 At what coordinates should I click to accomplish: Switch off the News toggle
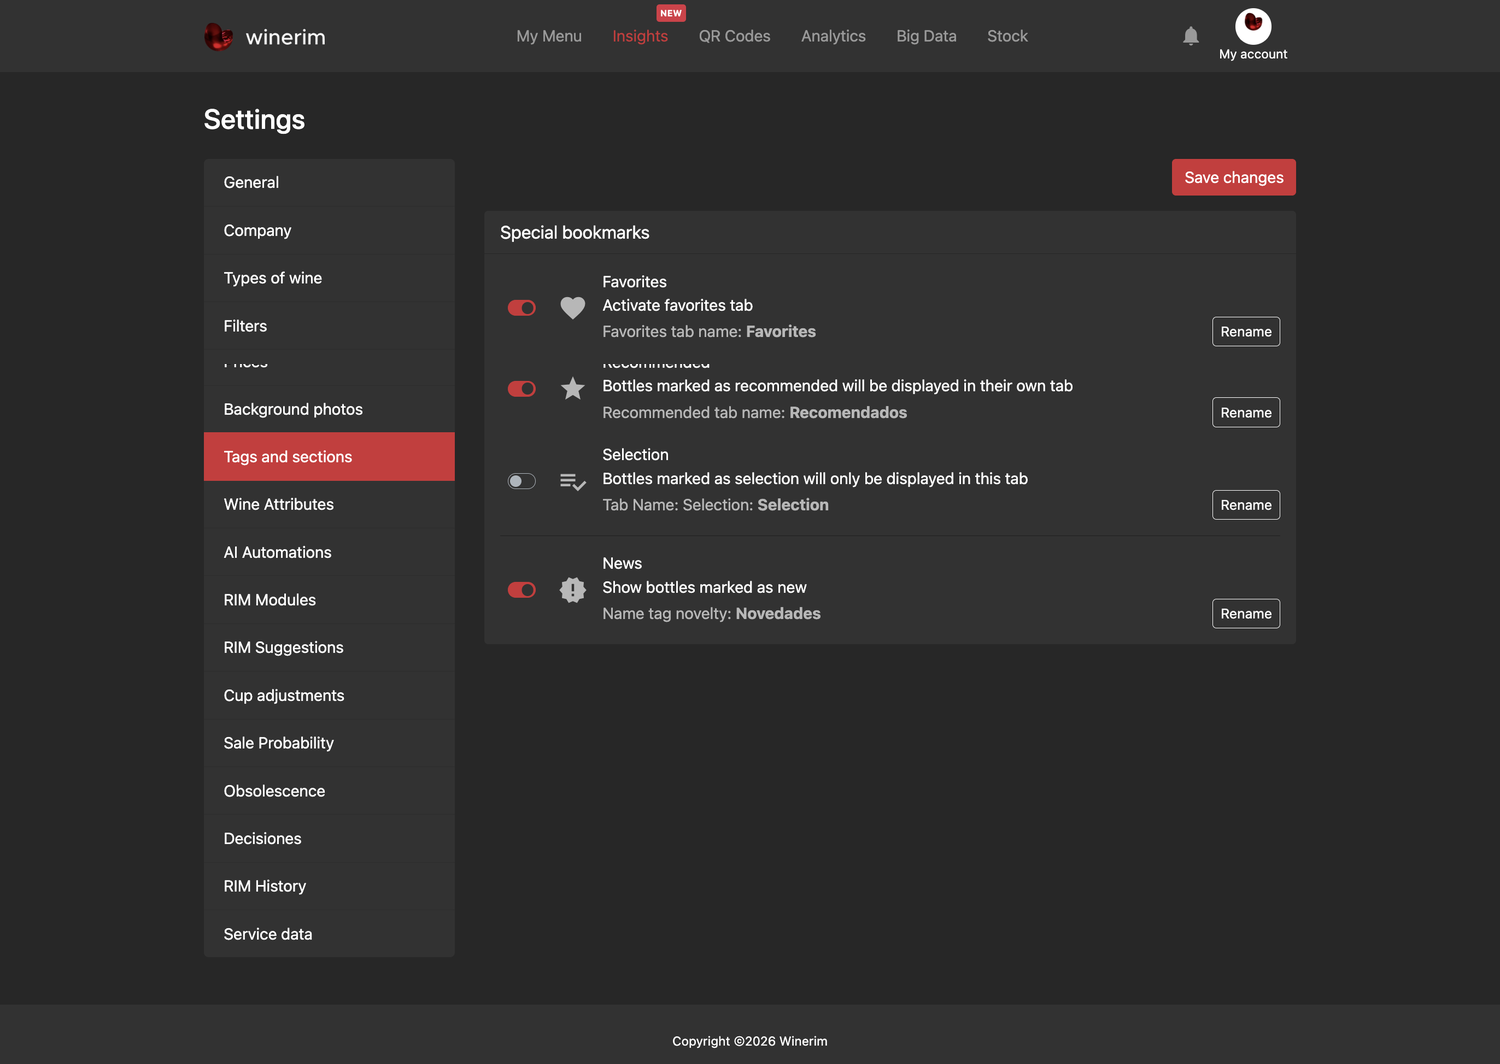pos(522,590)
